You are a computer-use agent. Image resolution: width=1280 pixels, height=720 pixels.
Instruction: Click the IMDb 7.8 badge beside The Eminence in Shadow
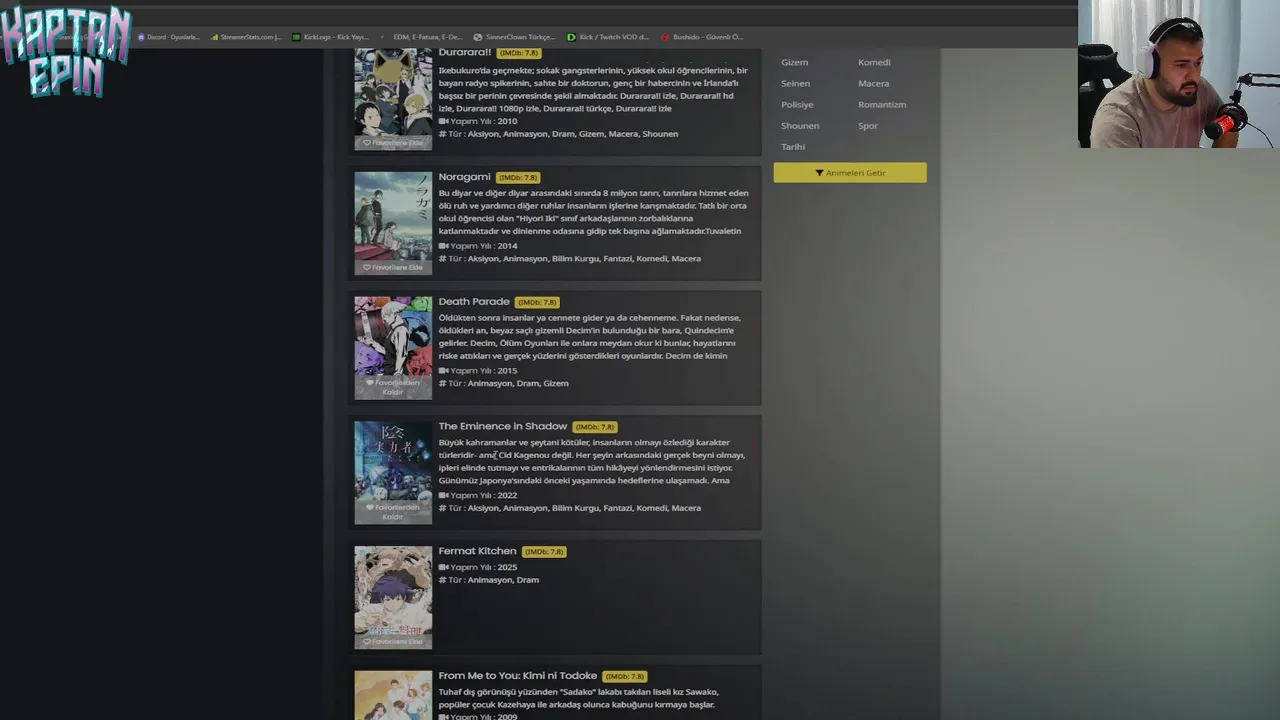pos(594,427)
